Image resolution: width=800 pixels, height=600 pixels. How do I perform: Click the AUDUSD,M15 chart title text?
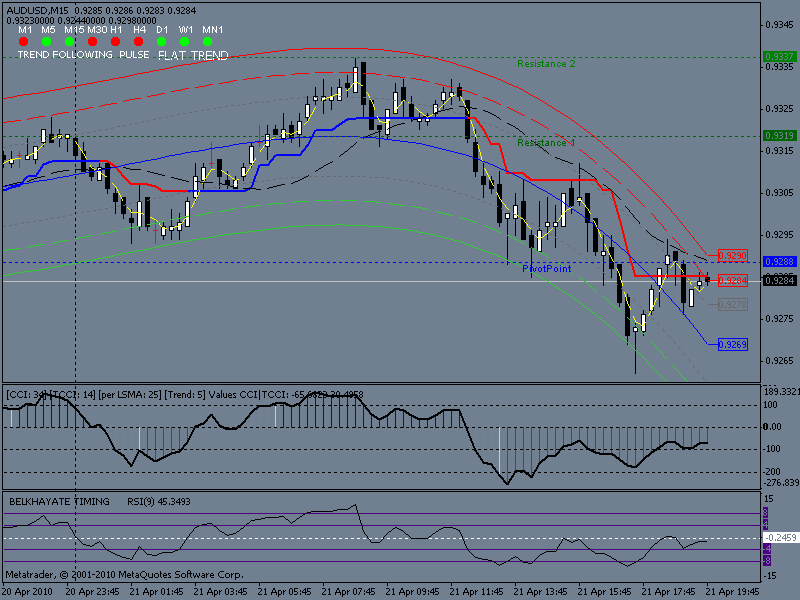click(x=39, y=10)
